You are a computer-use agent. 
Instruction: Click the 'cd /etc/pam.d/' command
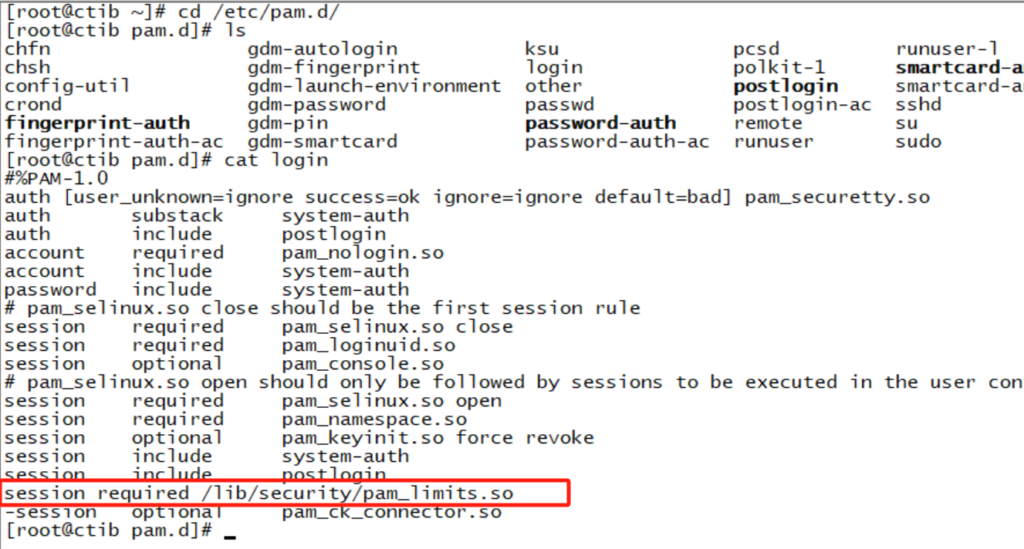pos(259,12)
